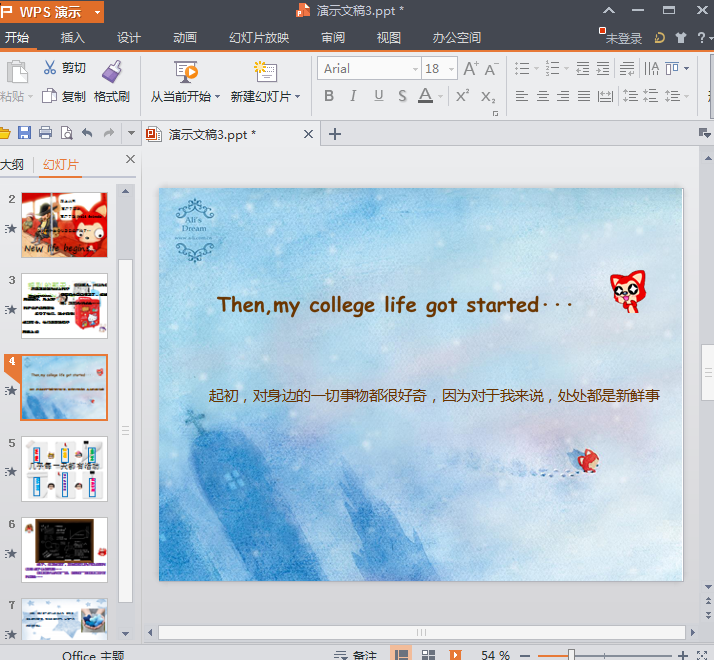Click the help question mark icon
The height and width of the screenshot is (660, 714).
coord(701,37)
